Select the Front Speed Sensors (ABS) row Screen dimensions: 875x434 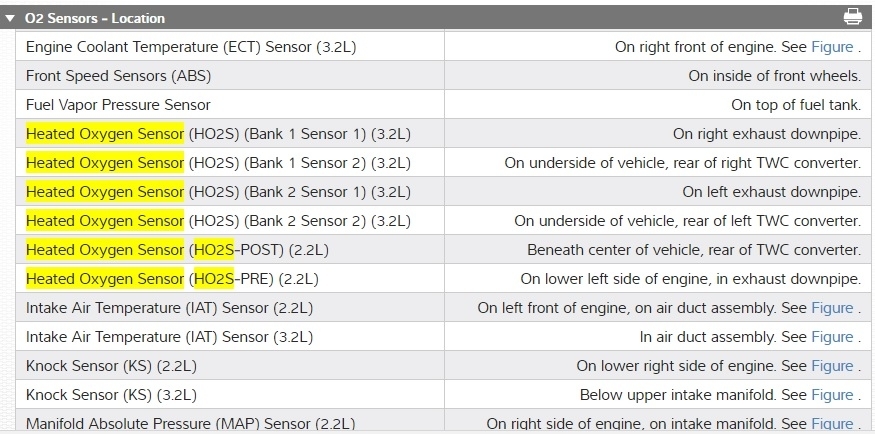coord(118,76)
